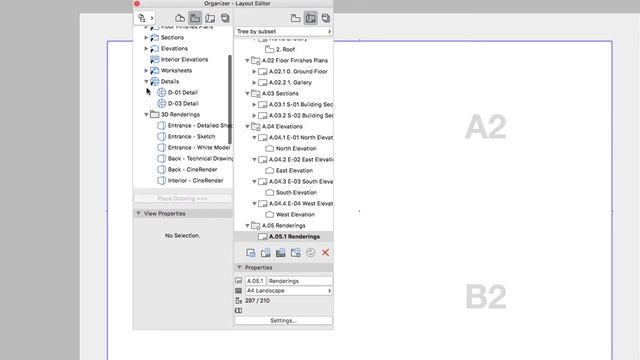This screenshot has height=360, width=640.
Task: Edit the layout name field Renderings
Action: (x=300, y=281)
